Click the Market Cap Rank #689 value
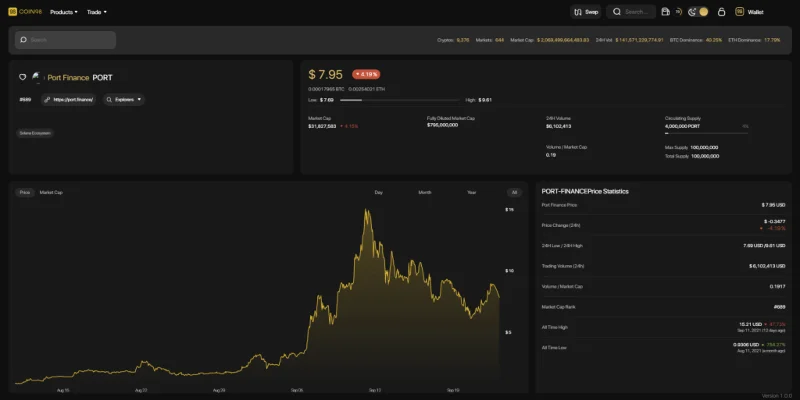800x400 pixels. click(x=780, y=307)
